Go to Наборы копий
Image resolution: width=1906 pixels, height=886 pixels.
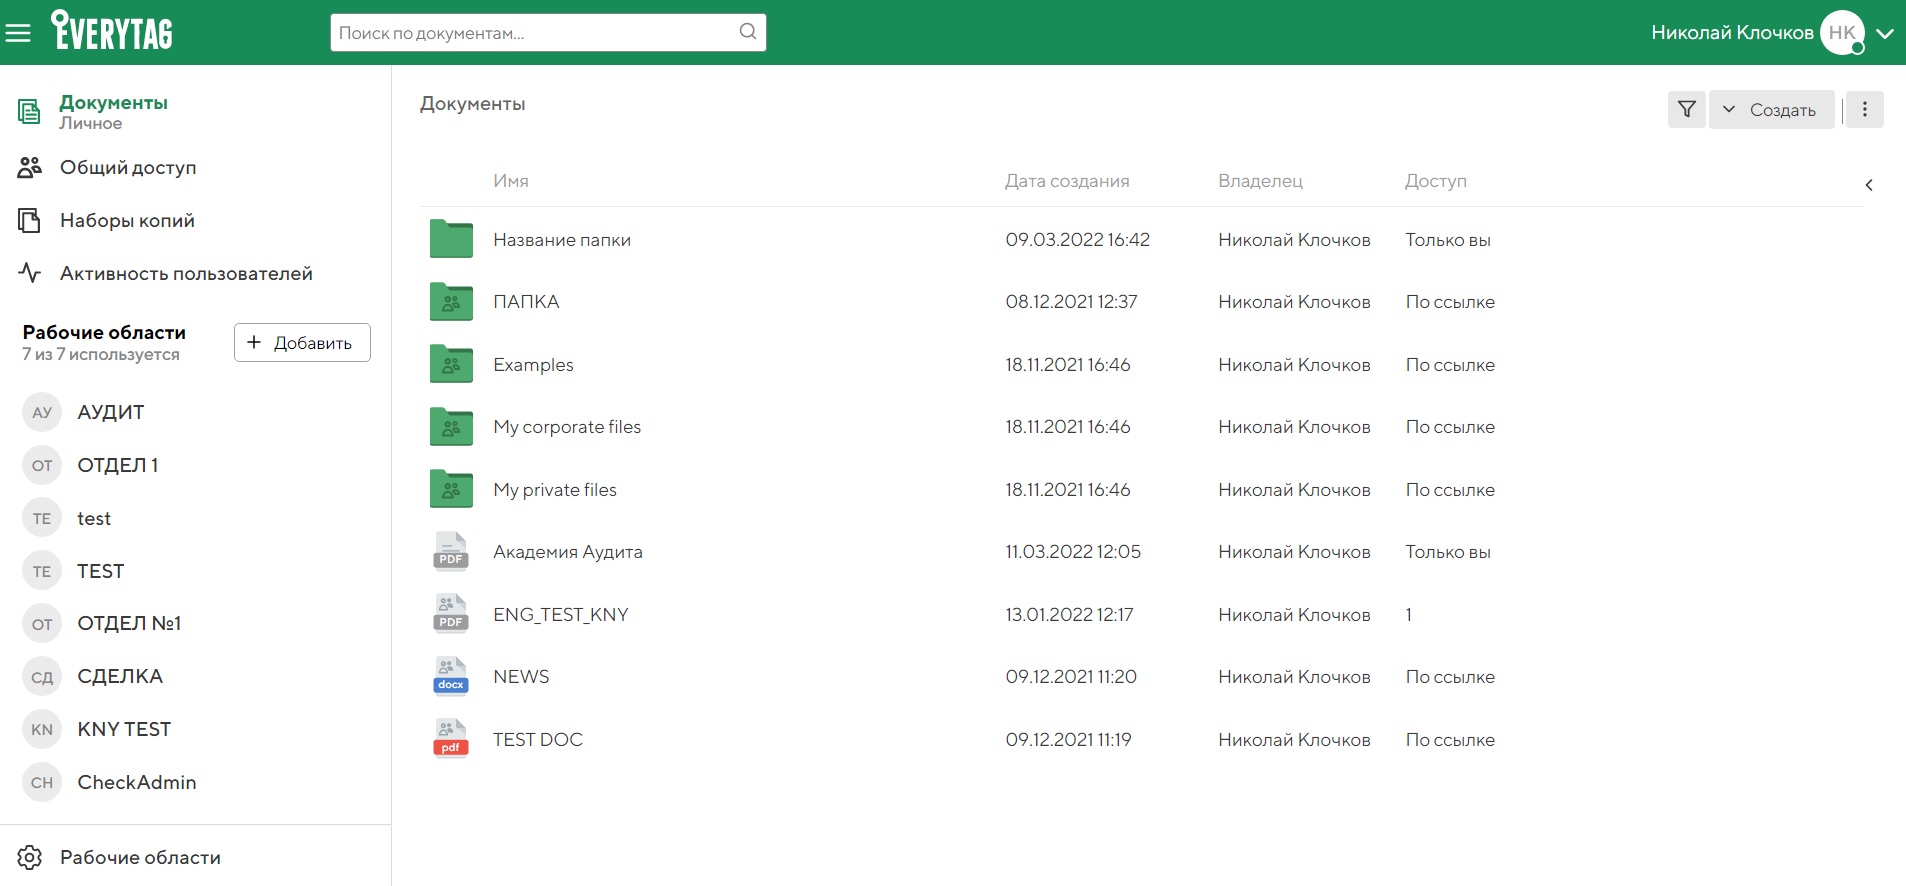coord(127,221)
